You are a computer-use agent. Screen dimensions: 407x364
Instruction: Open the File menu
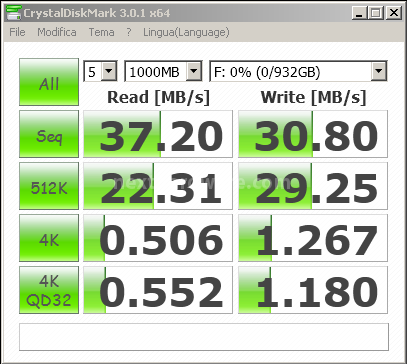(17, 32)
